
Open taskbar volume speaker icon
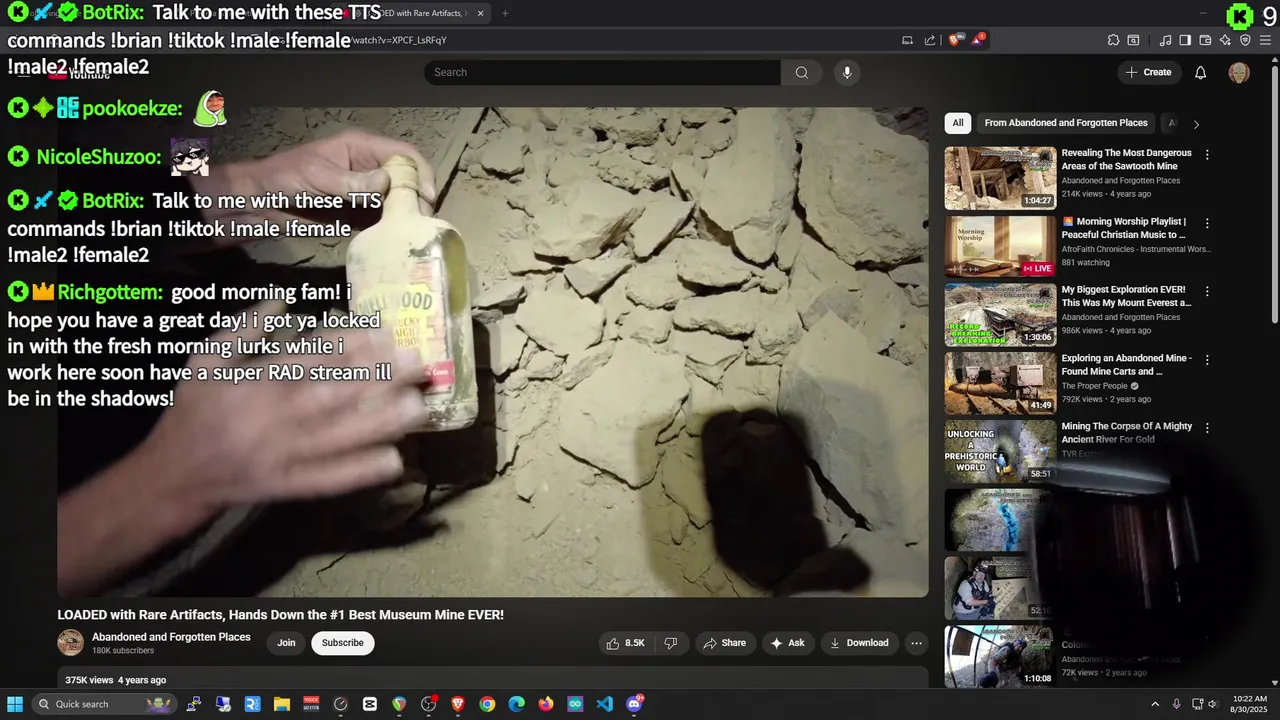tap(1213, 704)
